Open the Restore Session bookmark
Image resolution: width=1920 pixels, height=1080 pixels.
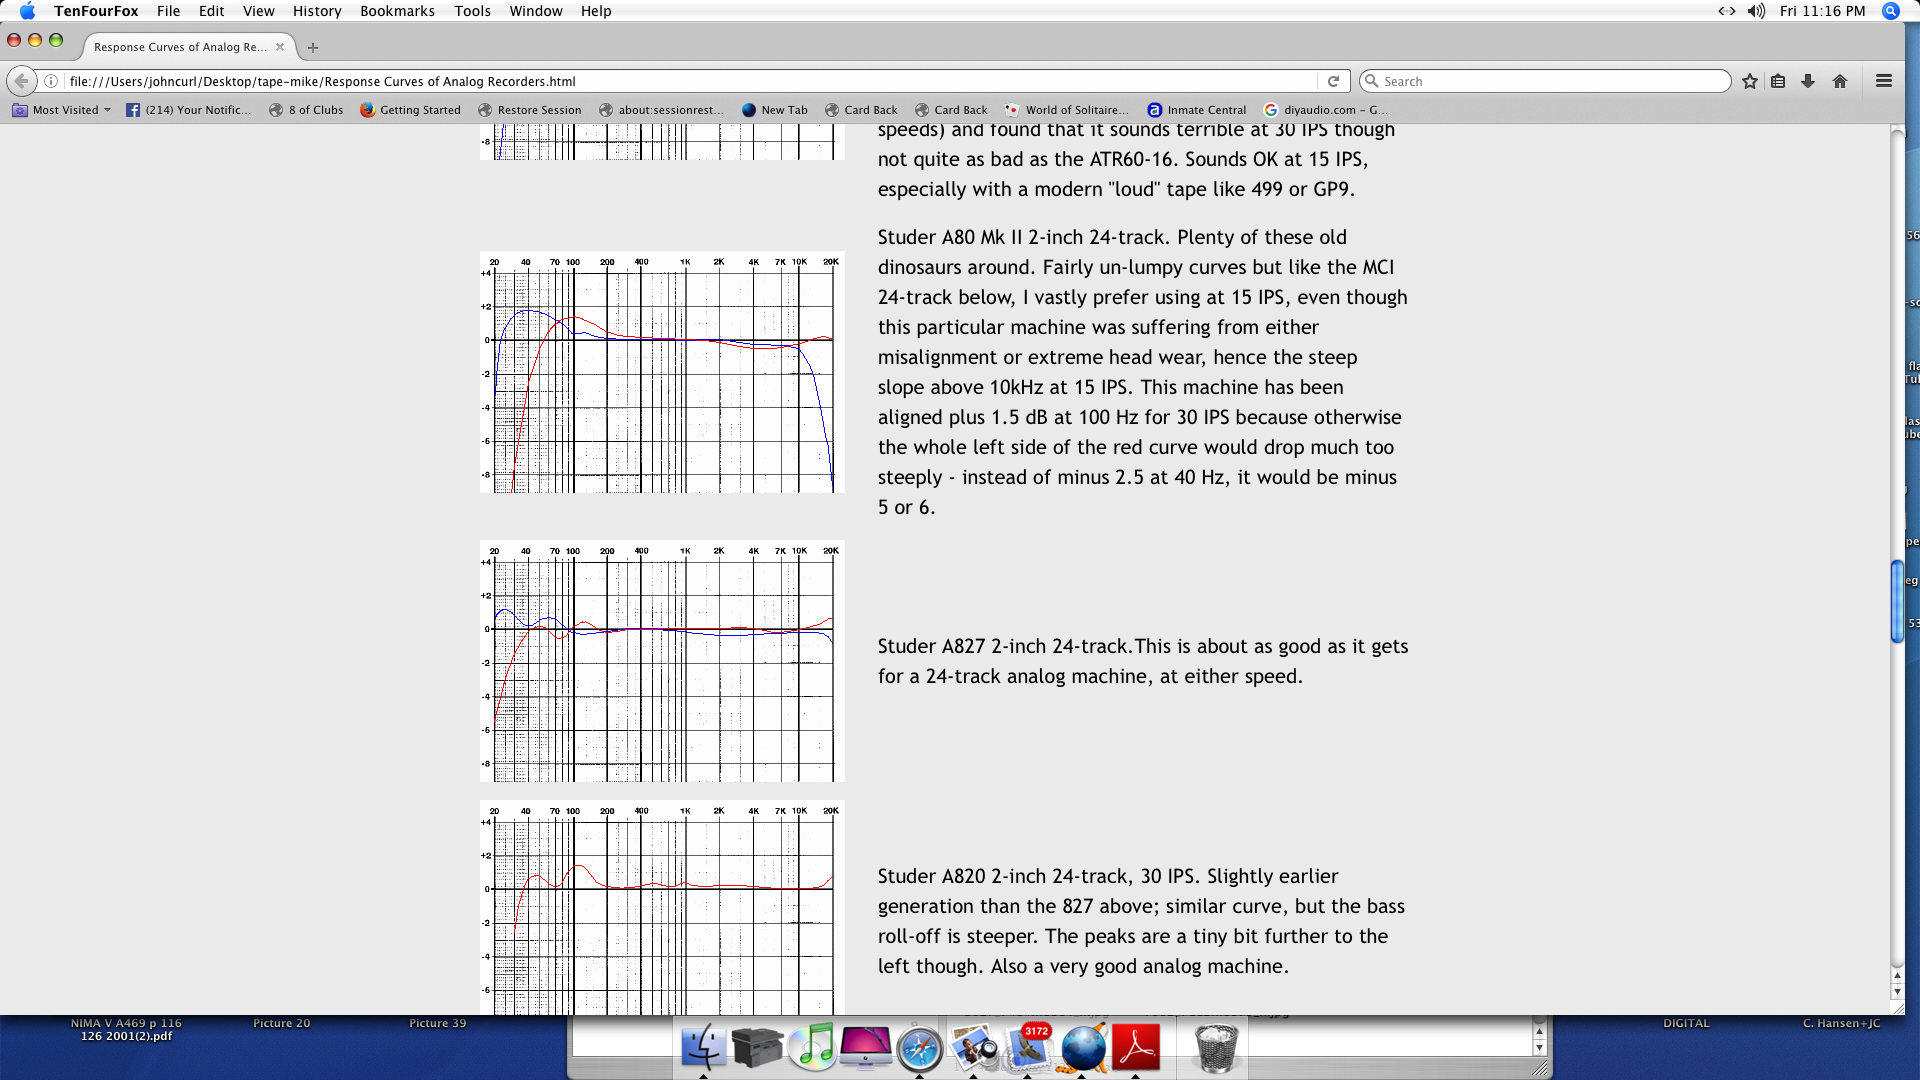pos(529,110)
